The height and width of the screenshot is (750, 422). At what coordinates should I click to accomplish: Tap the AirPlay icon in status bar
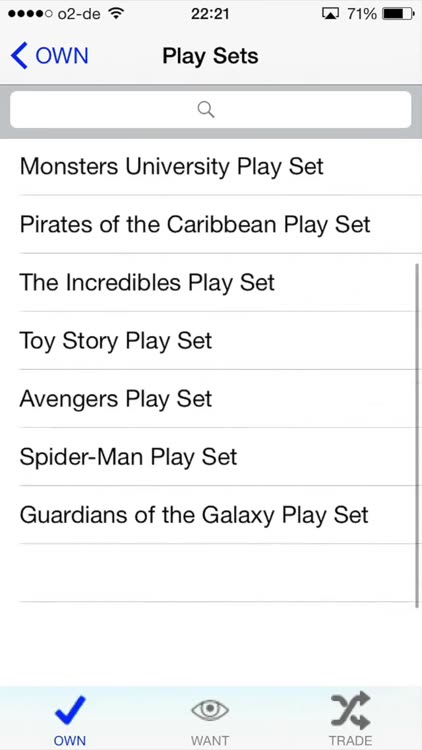coord(331,15)
